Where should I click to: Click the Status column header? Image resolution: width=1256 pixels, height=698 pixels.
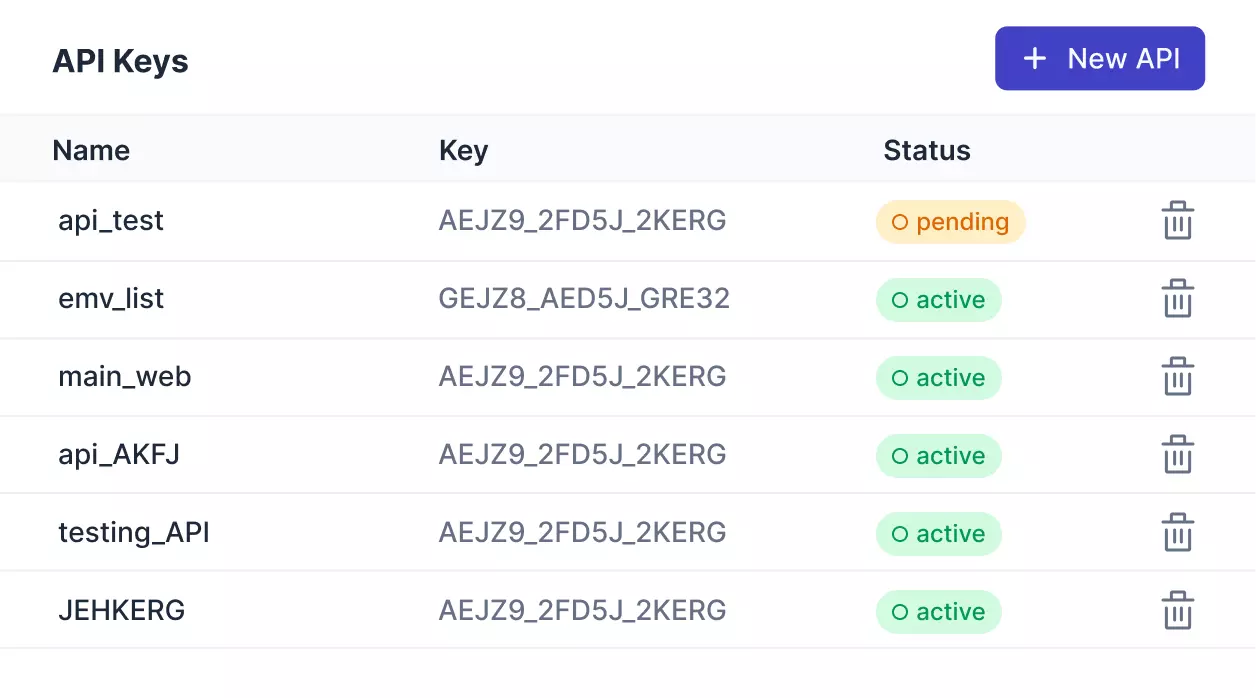tap(926, 151)
